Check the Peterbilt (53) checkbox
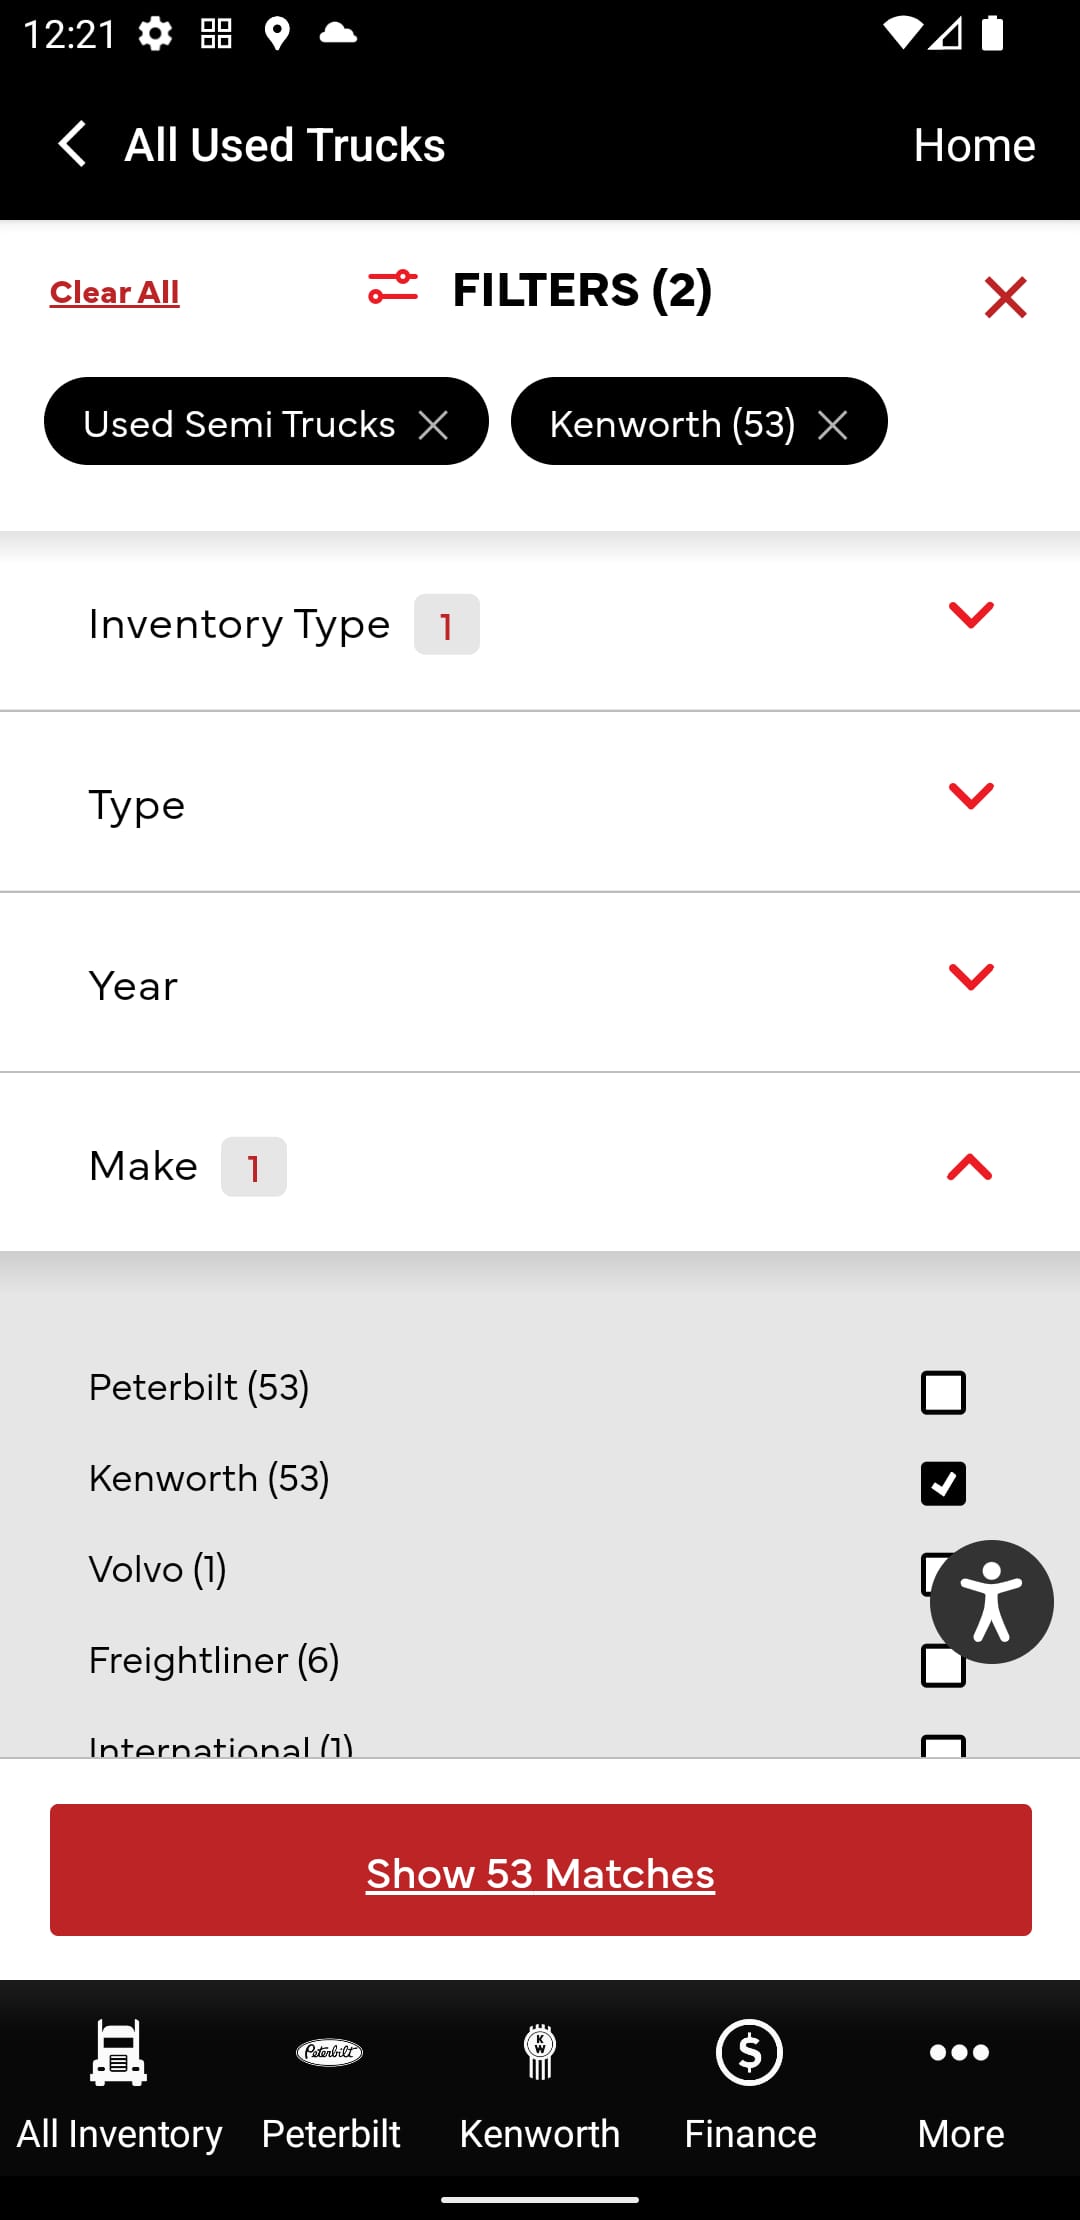This screenshot has height=2220, width=1080. point(941,1391)
